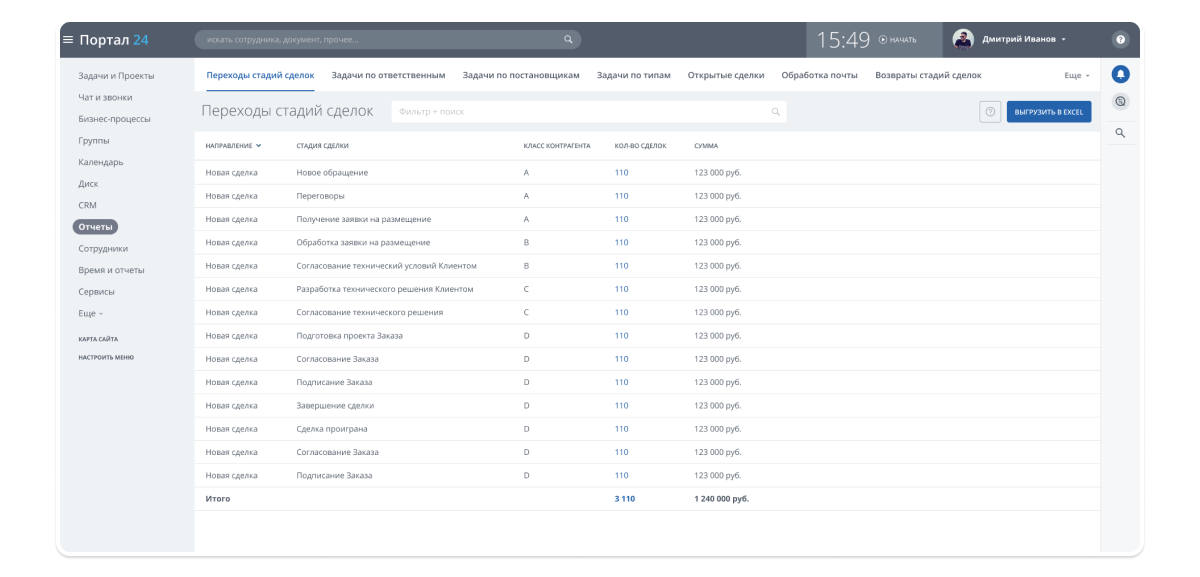This screenshot has width=1200, height=577.
Task: Click the Фильтр + поиск field
Action: (x=588, y=112)
